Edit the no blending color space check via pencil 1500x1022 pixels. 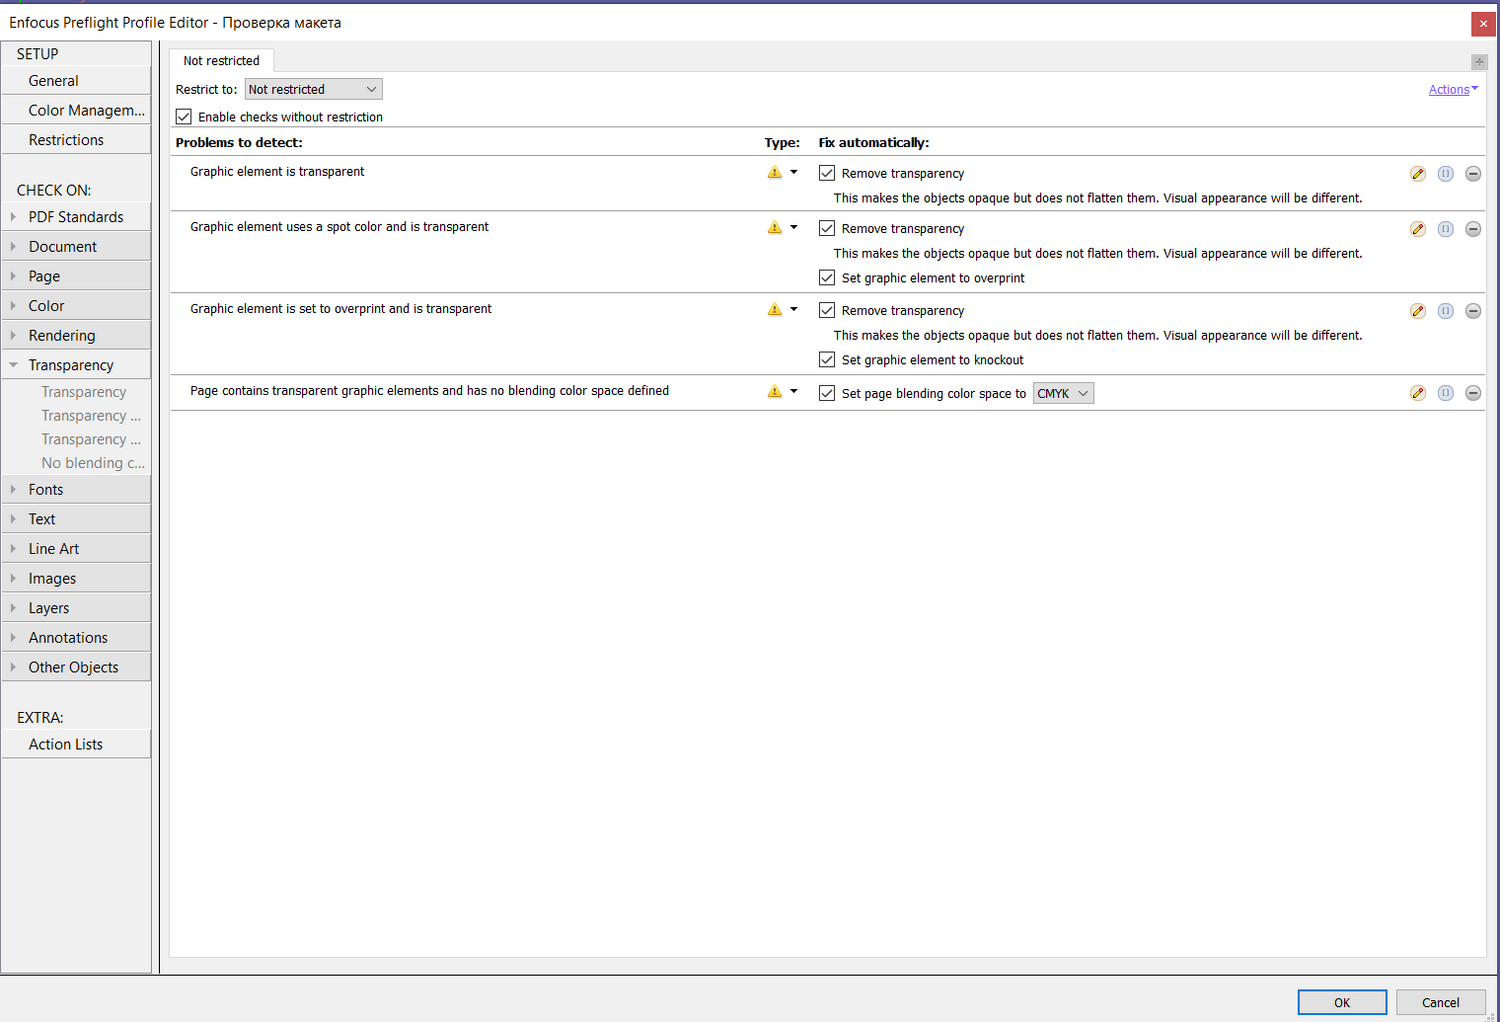pos(1418,393)
